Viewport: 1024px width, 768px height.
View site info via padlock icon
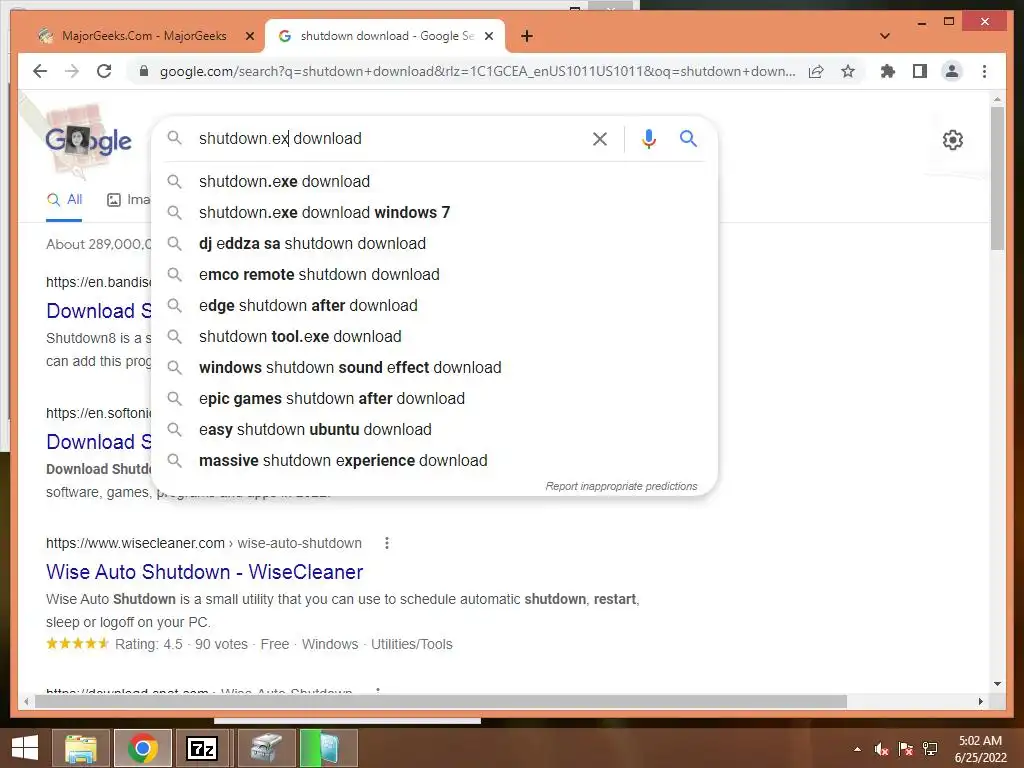pos(144,71)
